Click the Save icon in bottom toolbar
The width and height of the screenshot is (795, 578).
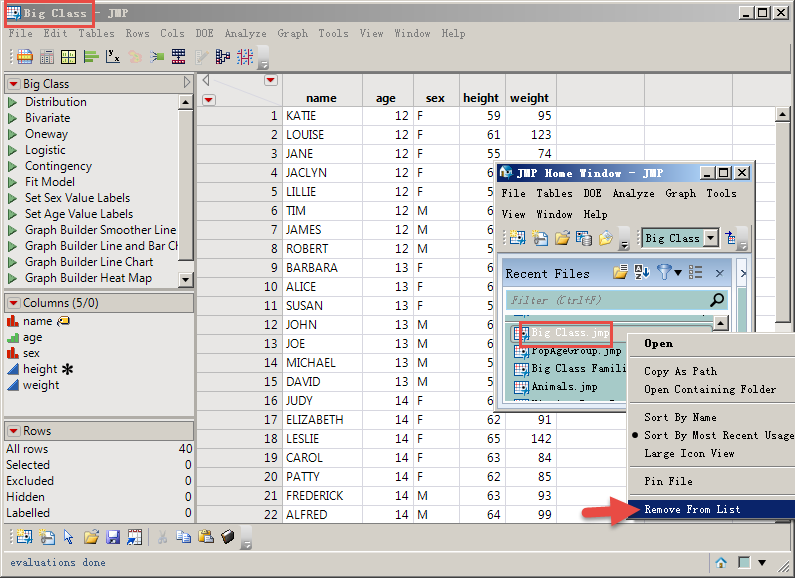pos(113,537)
